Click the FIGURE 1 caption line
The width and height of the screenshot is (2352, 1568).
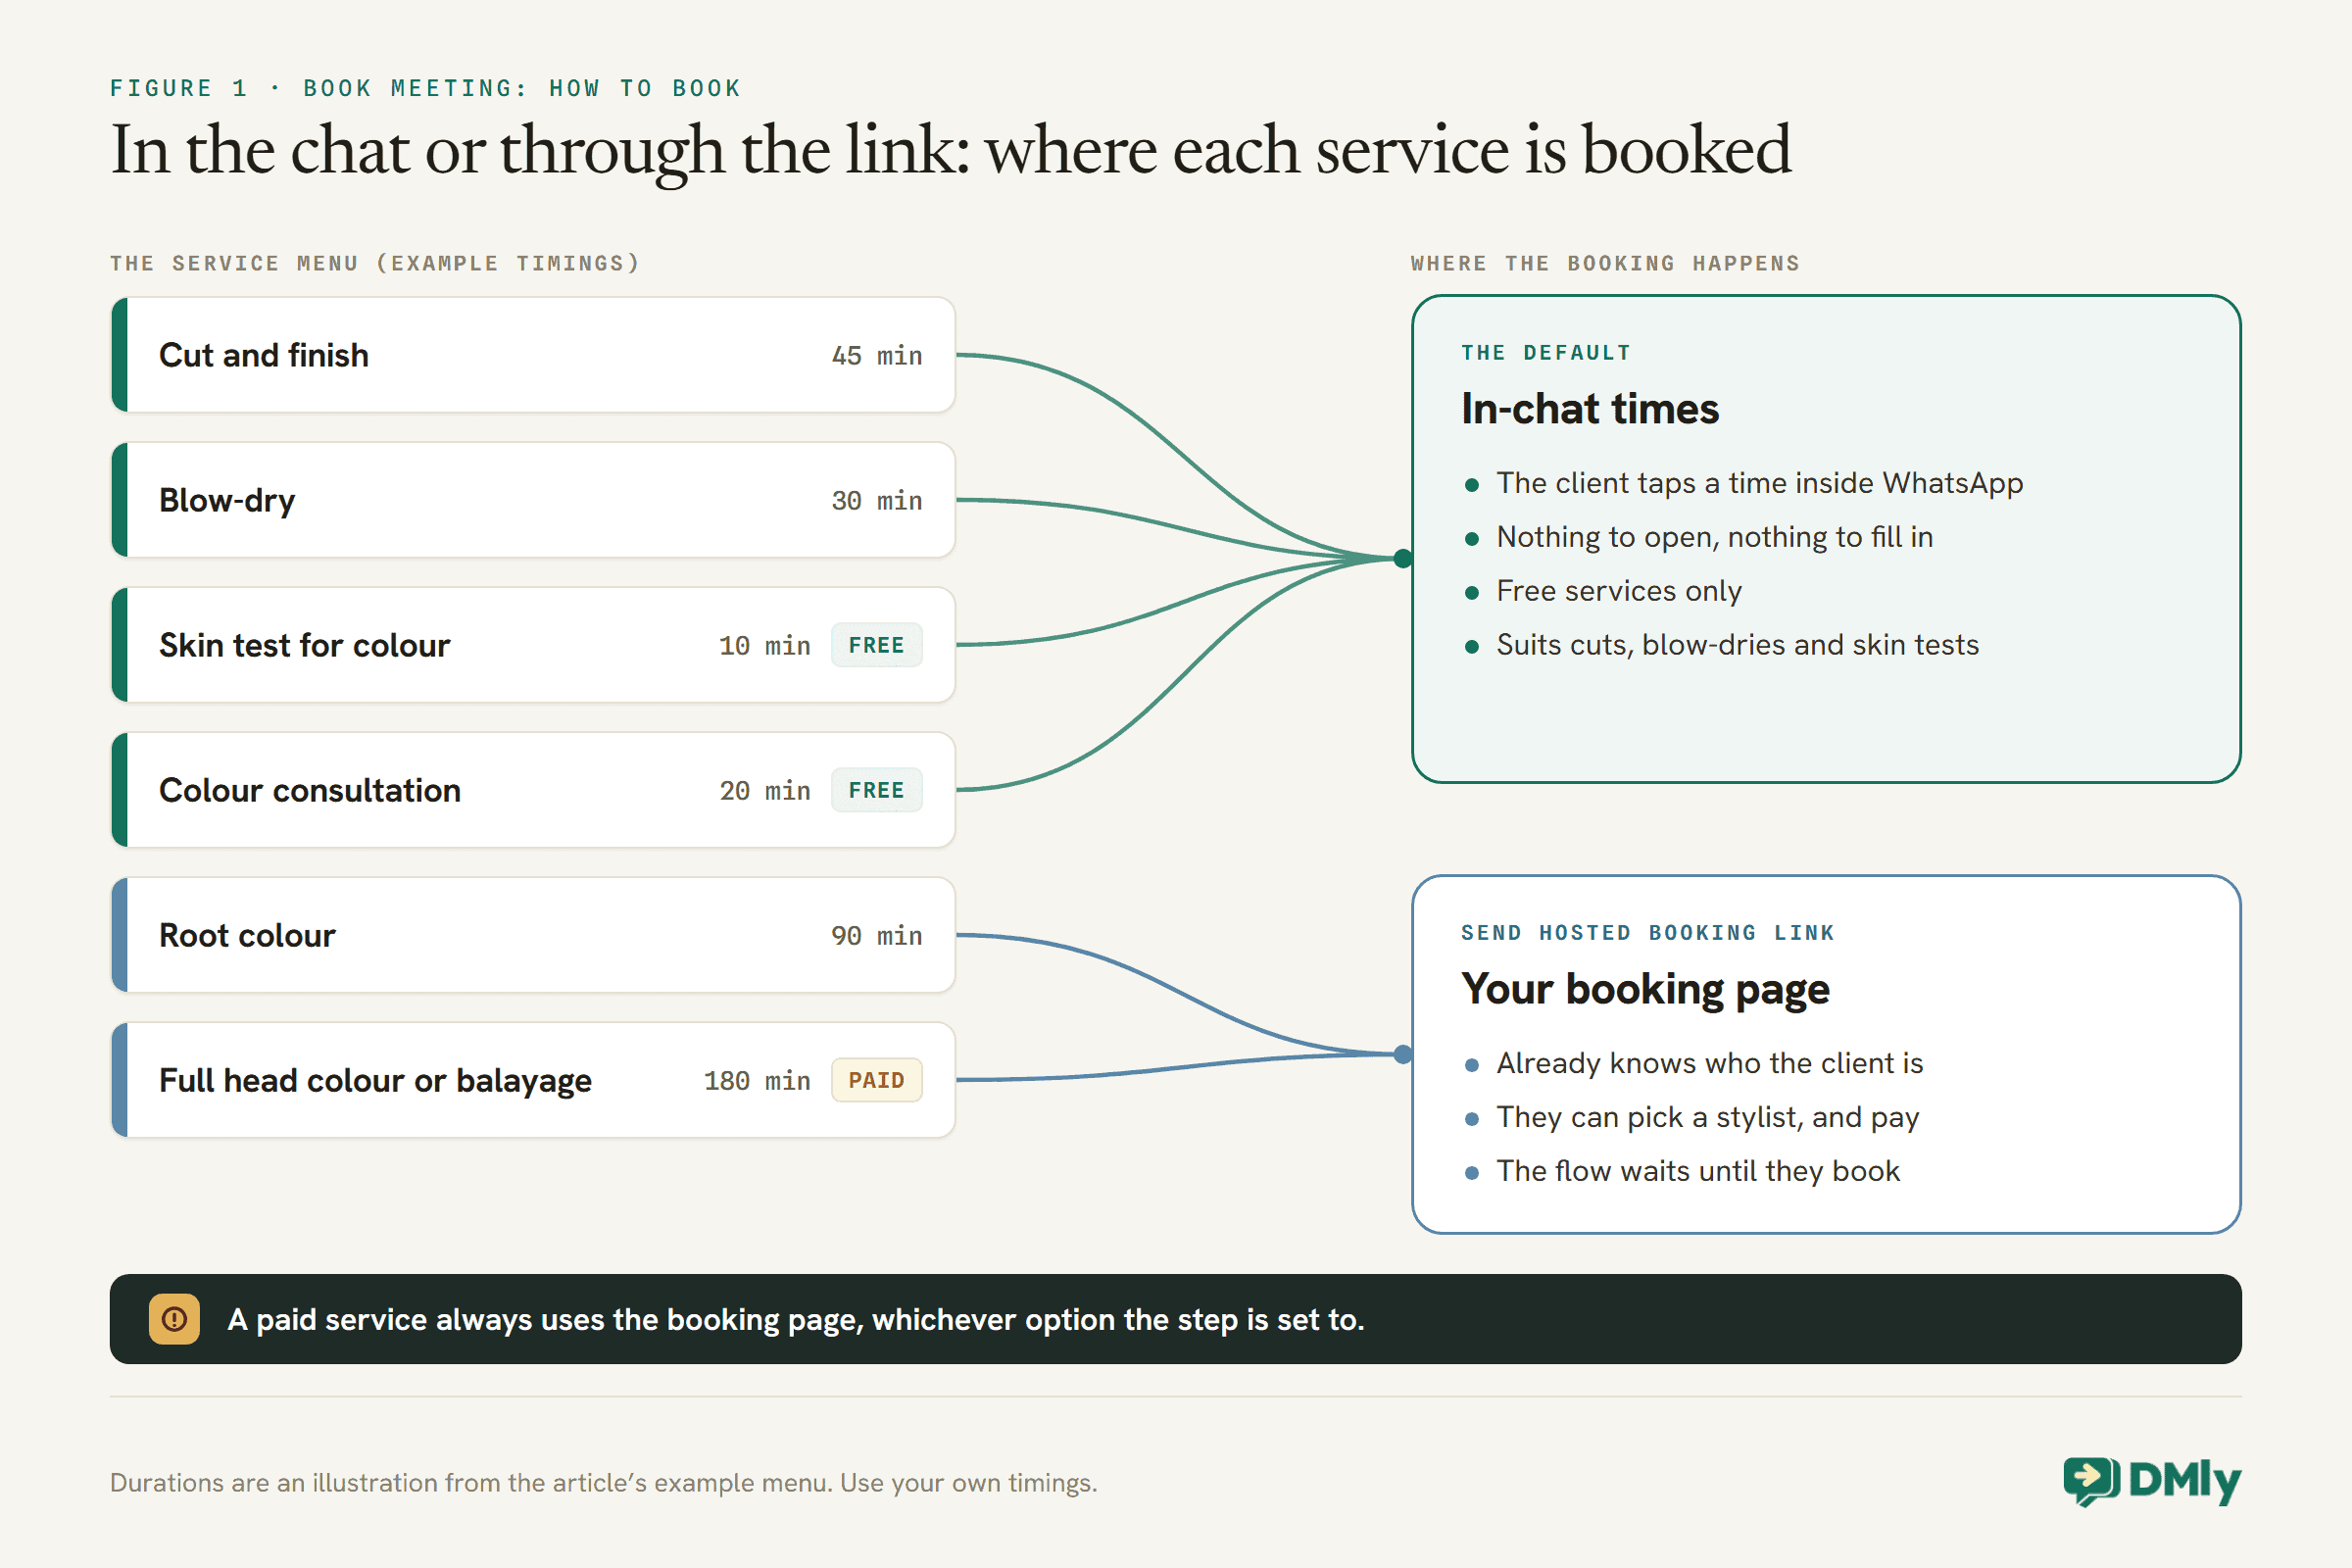pos(425,88)
